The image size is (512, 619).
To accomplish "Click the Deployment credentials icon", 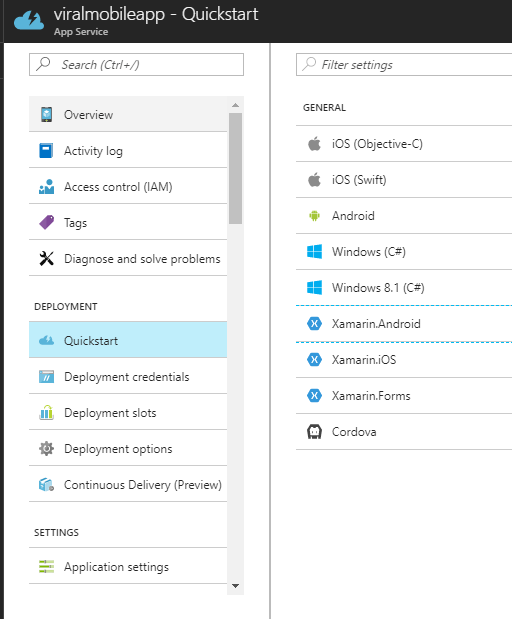I will click(46, 377).
